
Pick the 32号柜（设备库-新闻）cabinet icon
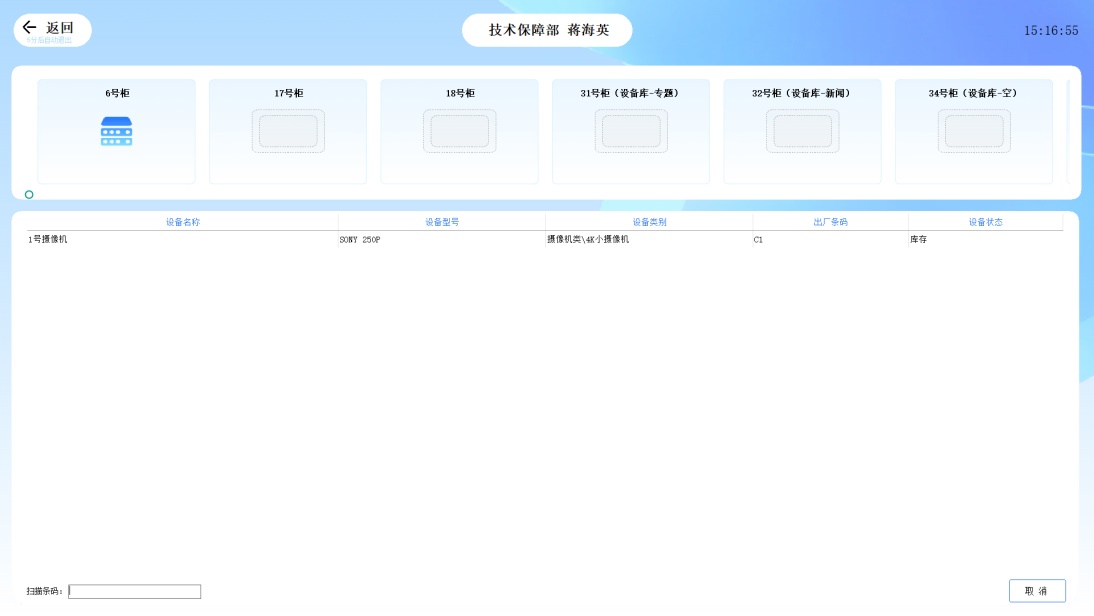[802, 132]
